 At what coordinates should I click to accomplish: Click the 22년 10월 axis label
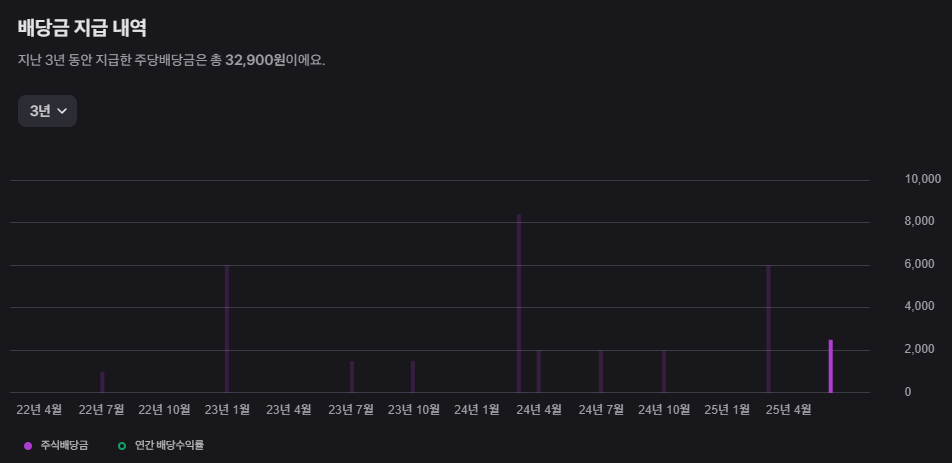(x=165, y=410)
